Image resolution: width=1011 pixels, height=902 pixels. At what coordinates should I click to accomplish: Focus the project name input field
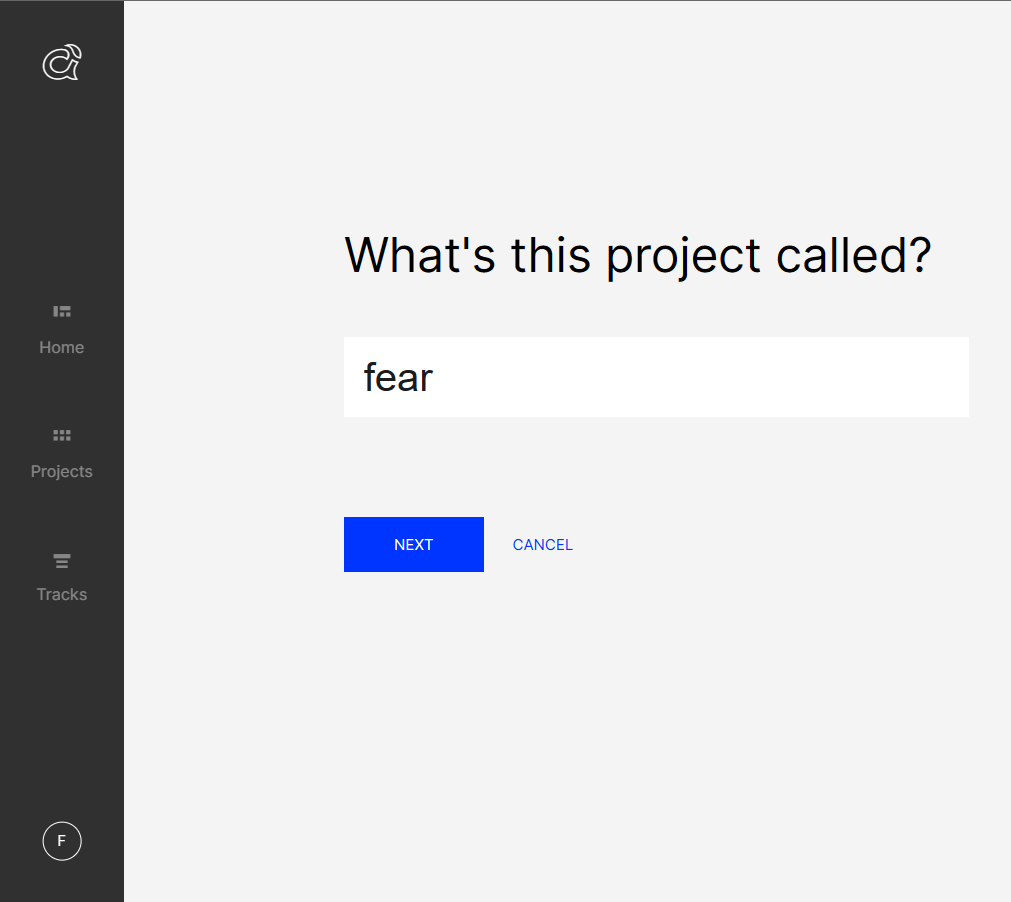pyautogui.click(x=656, y=377)
